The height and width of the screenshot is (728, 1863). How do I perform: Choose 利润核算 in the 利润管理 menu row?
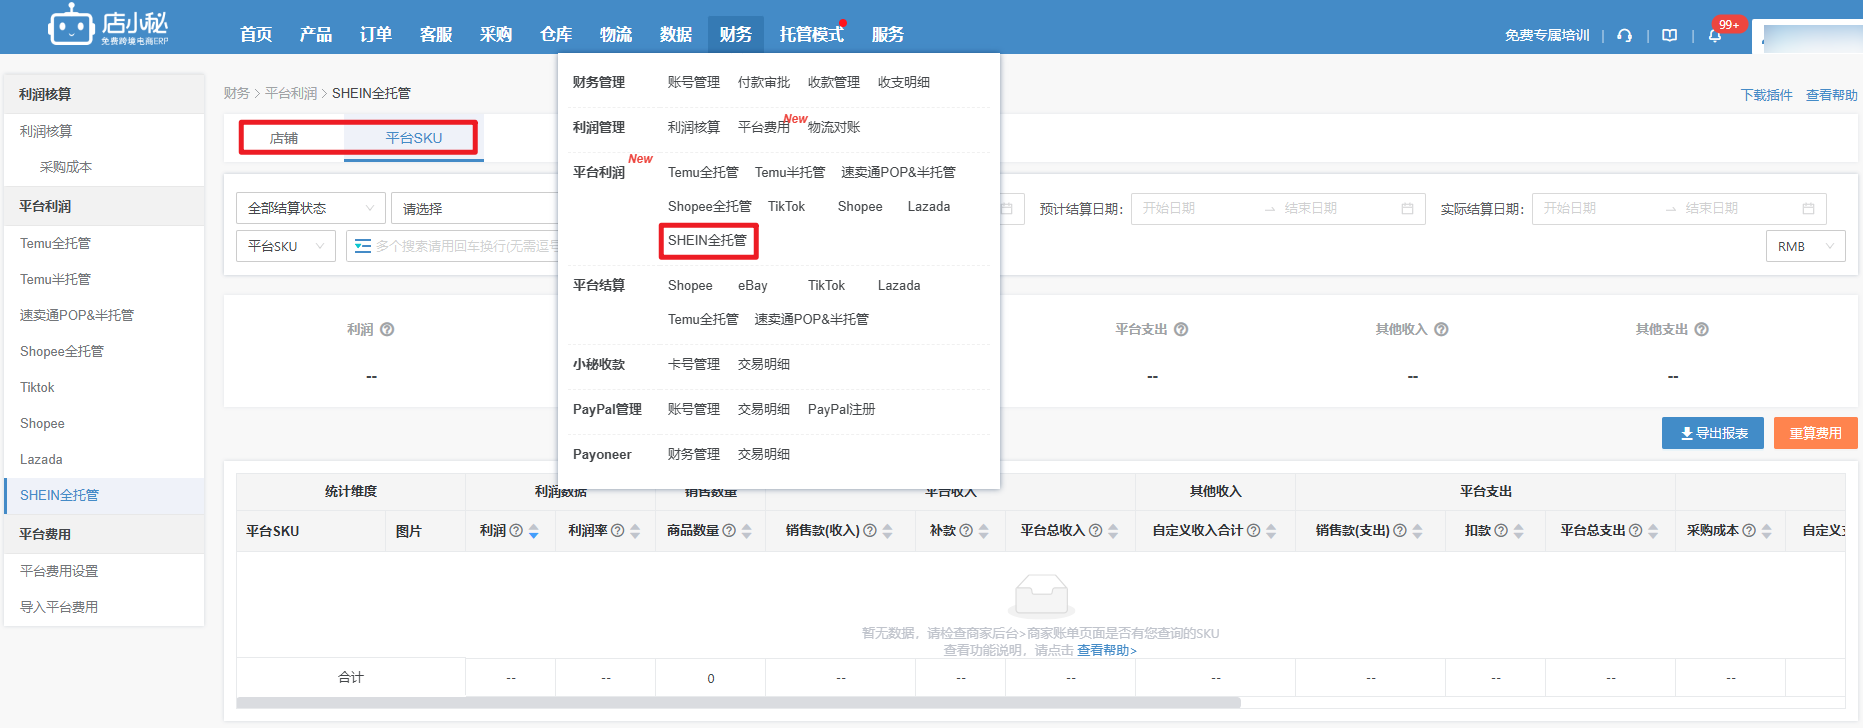(x=694, y=127)
